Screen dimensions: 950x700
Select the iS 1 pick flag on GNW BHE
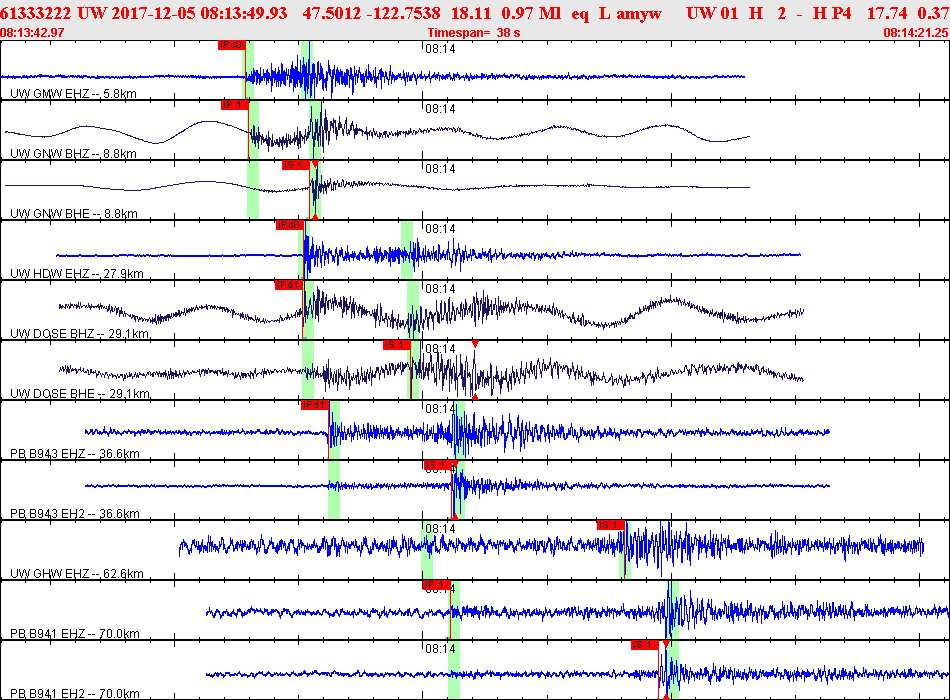(x=296, y=165)
